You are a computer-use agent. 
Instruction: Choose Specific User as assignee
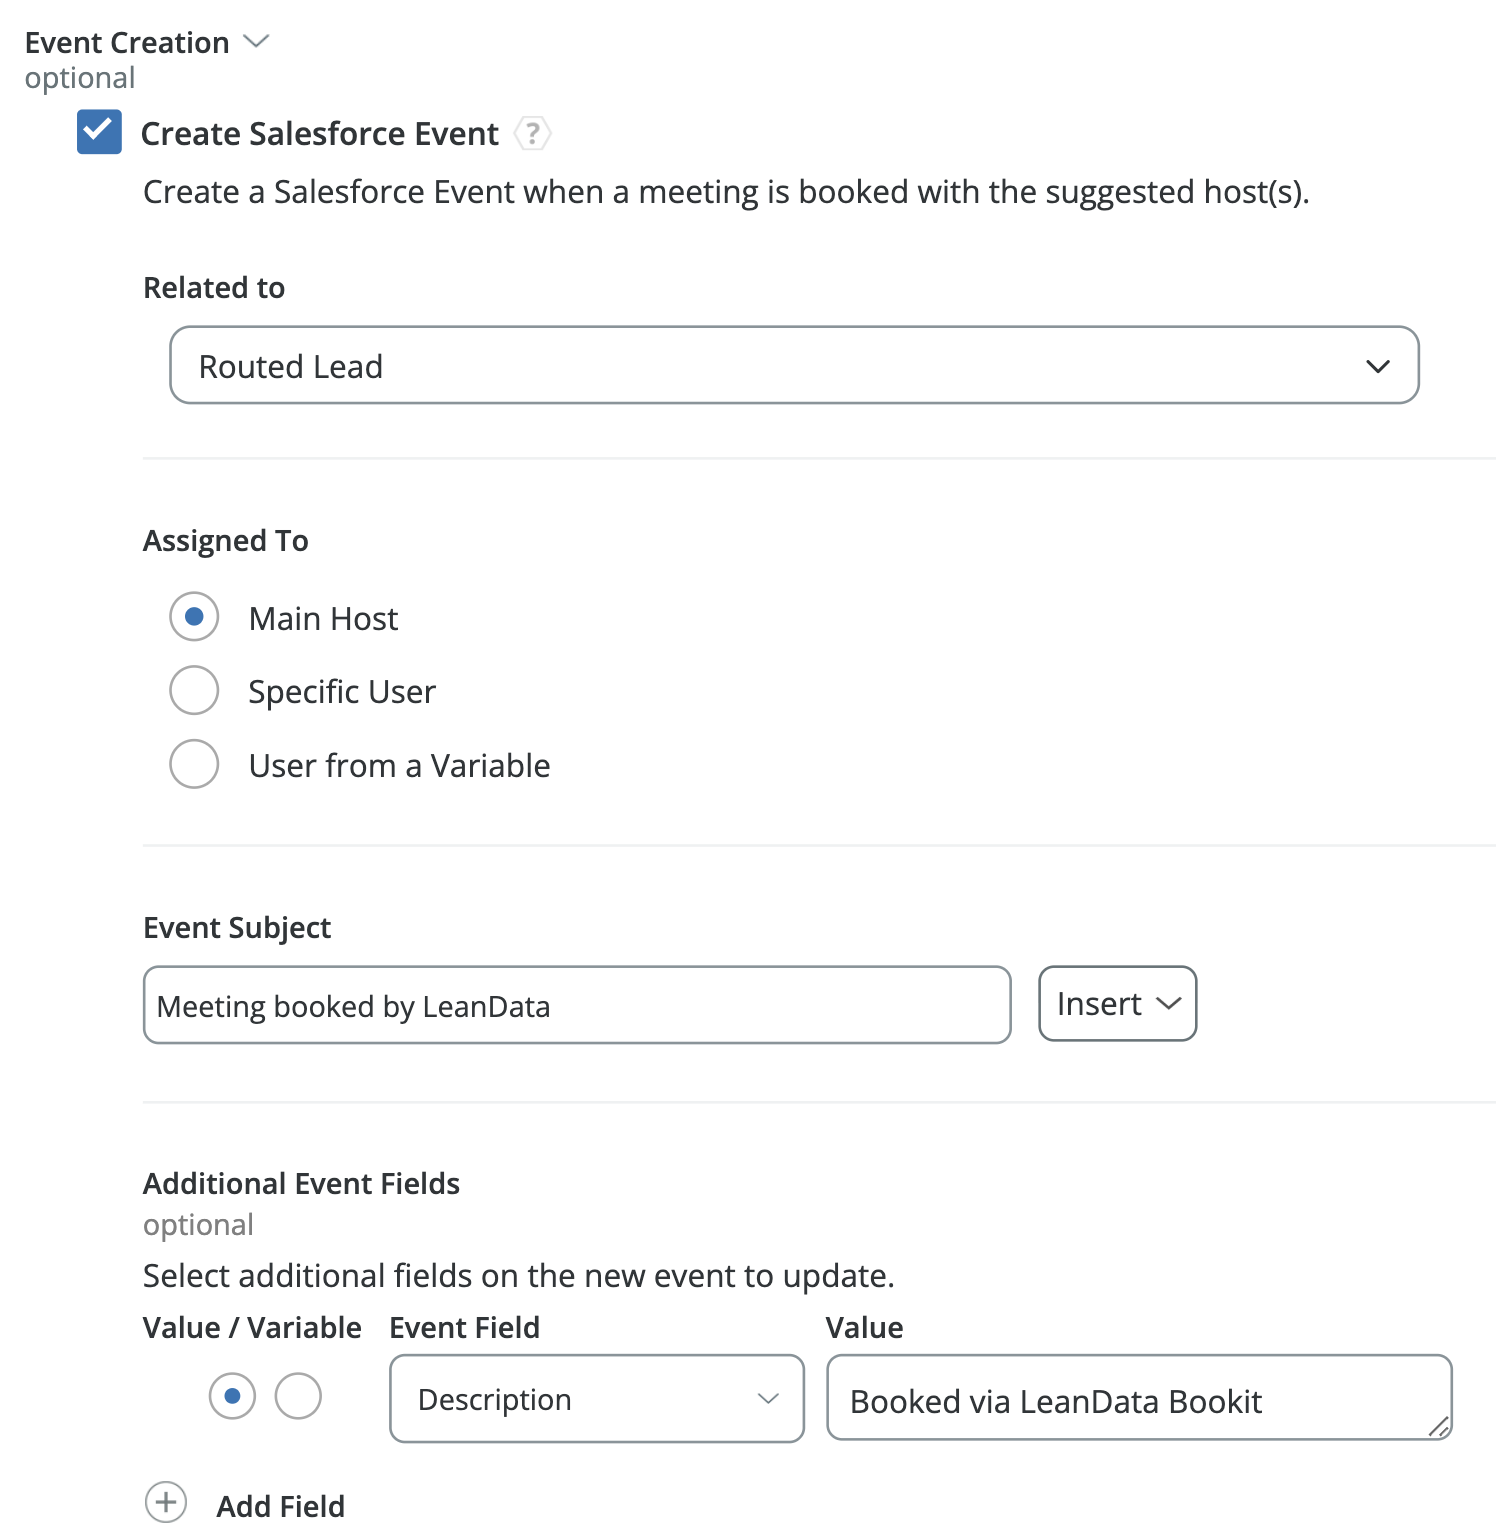point(194,691)
